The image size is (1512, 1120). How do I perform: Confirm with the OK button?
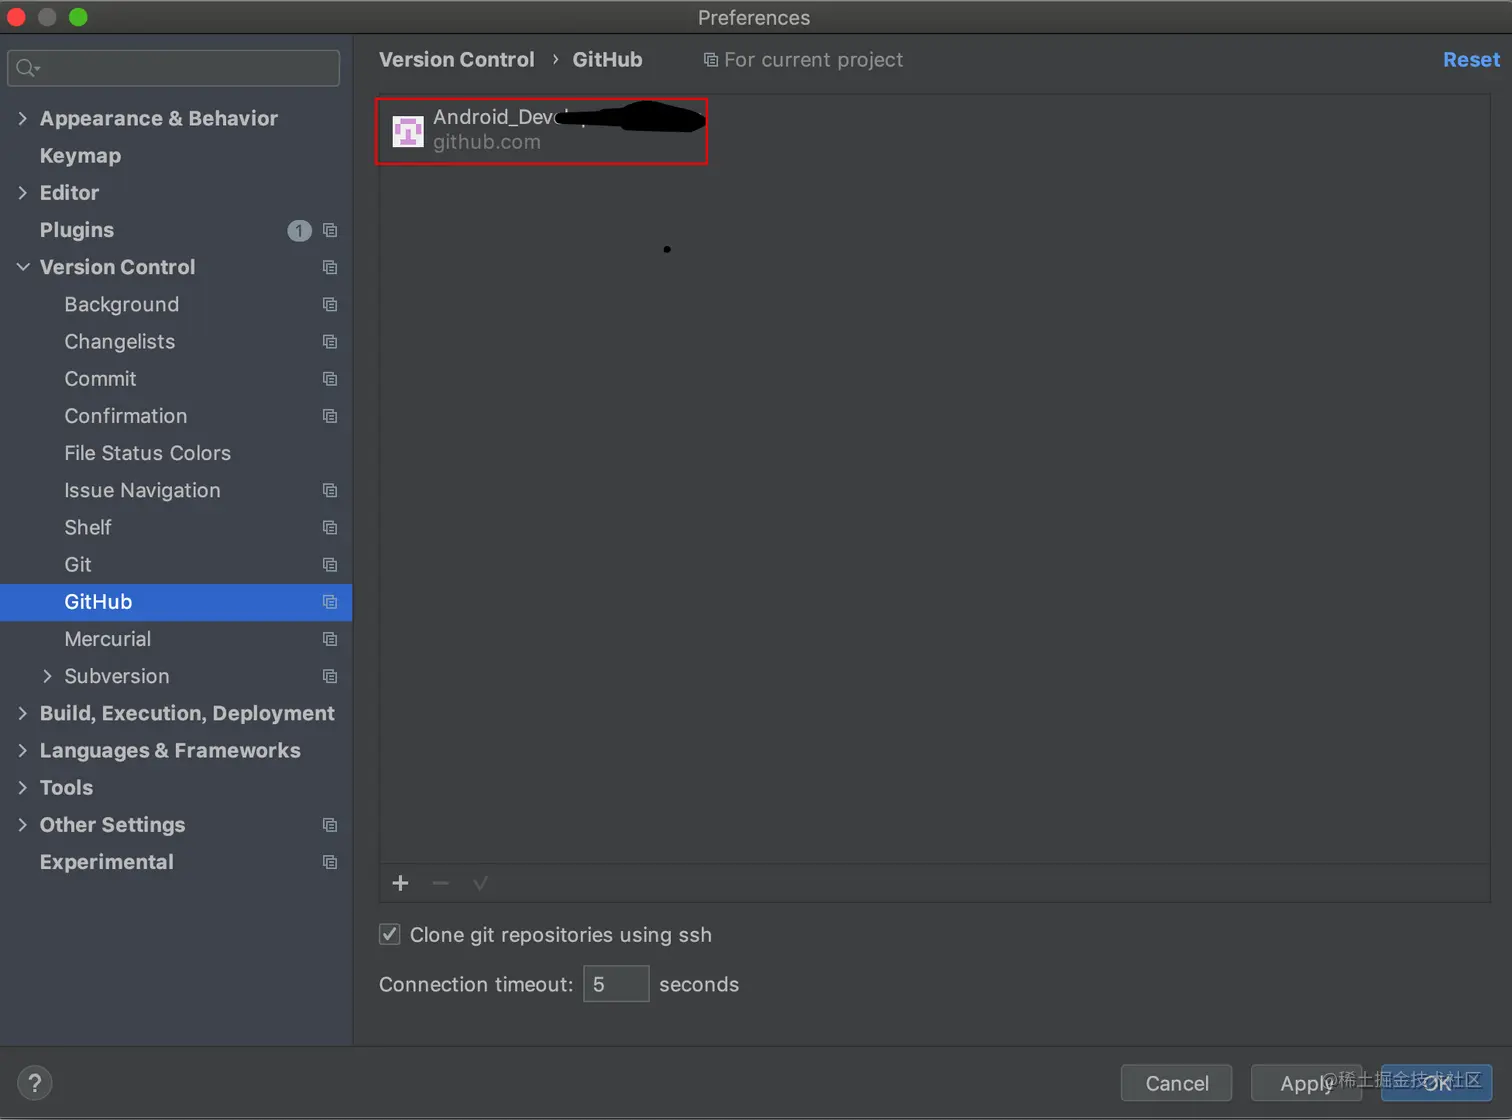coord(1437,1083)
